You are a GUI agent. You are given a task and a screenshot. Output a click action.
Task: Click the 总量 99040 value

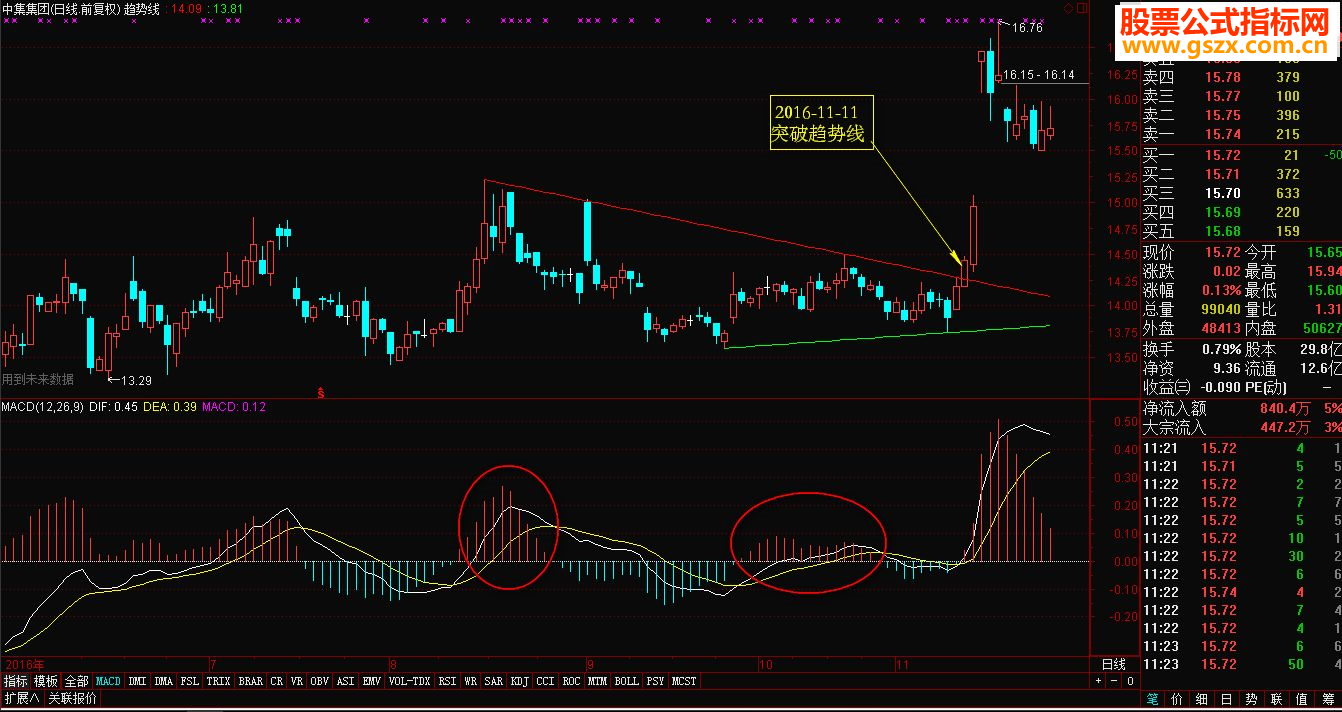(1219, 310)
